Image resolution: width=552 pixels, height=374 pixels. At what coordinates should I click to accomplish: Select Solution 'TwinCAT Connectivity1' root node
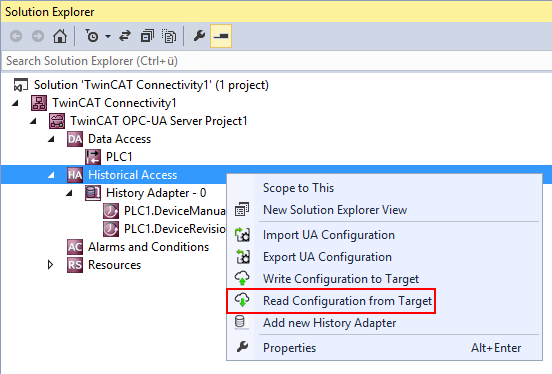tap(151, 85)
